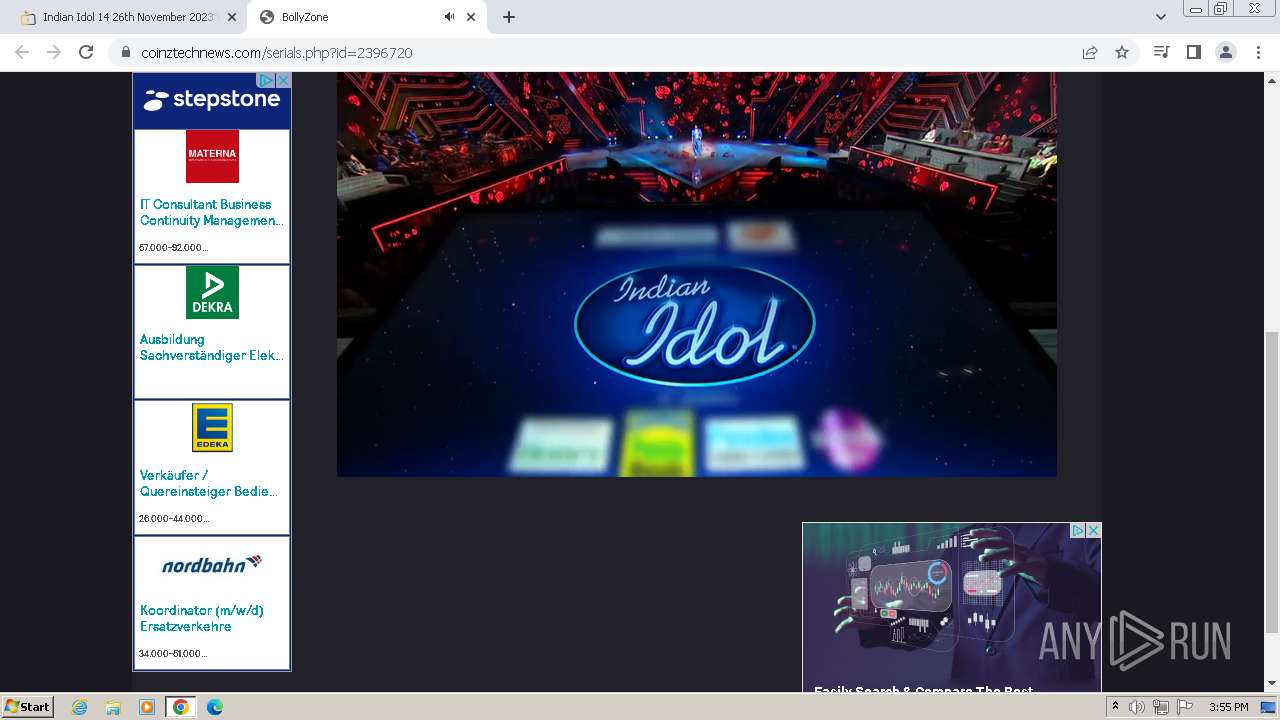Bookmark this page with the star
The width and height of the screenshot is (1280, 720).
(1122, 53)
